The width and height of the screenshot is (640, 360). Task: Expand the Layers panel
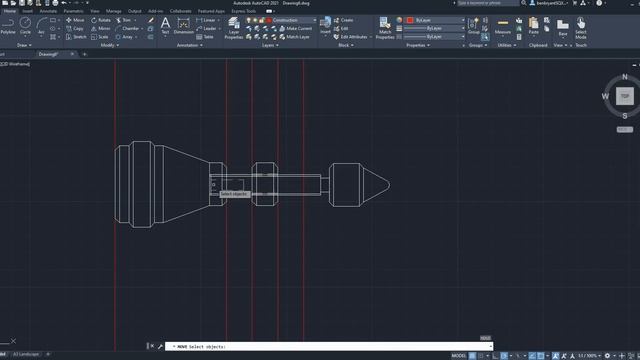click(x=270, y=45)
